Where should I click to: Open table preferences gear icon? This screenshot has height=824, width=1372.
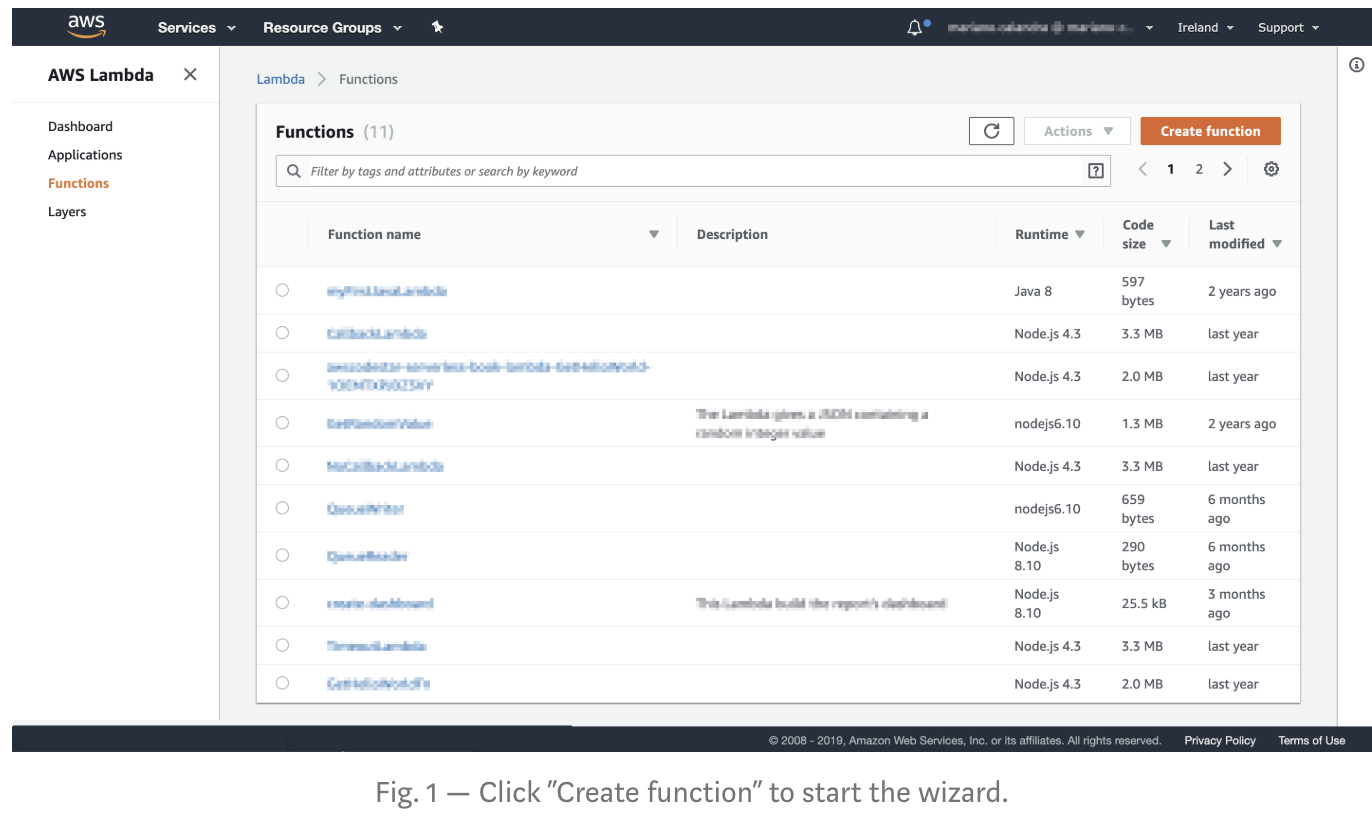coord(1271,169)
